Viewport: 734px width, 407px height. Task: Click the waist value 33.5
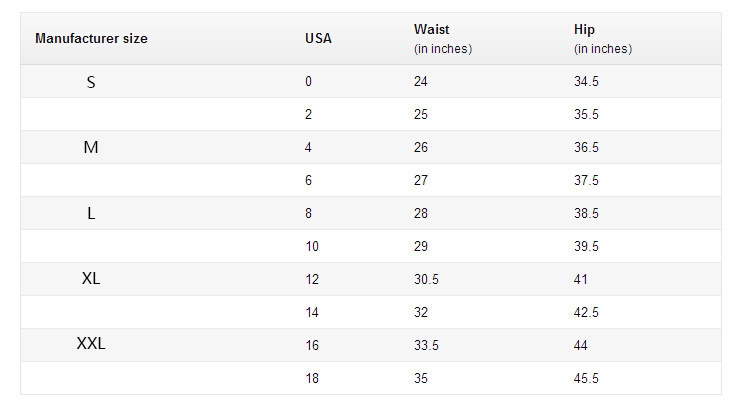coord(426,346)
